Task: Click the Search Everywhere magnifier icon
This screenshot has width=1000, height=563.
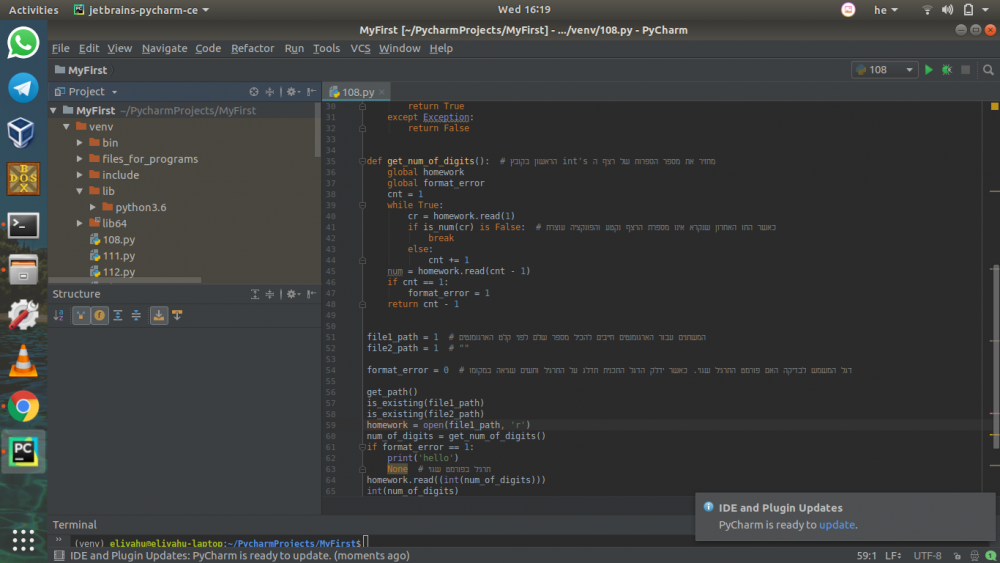Action: point(986,70)
